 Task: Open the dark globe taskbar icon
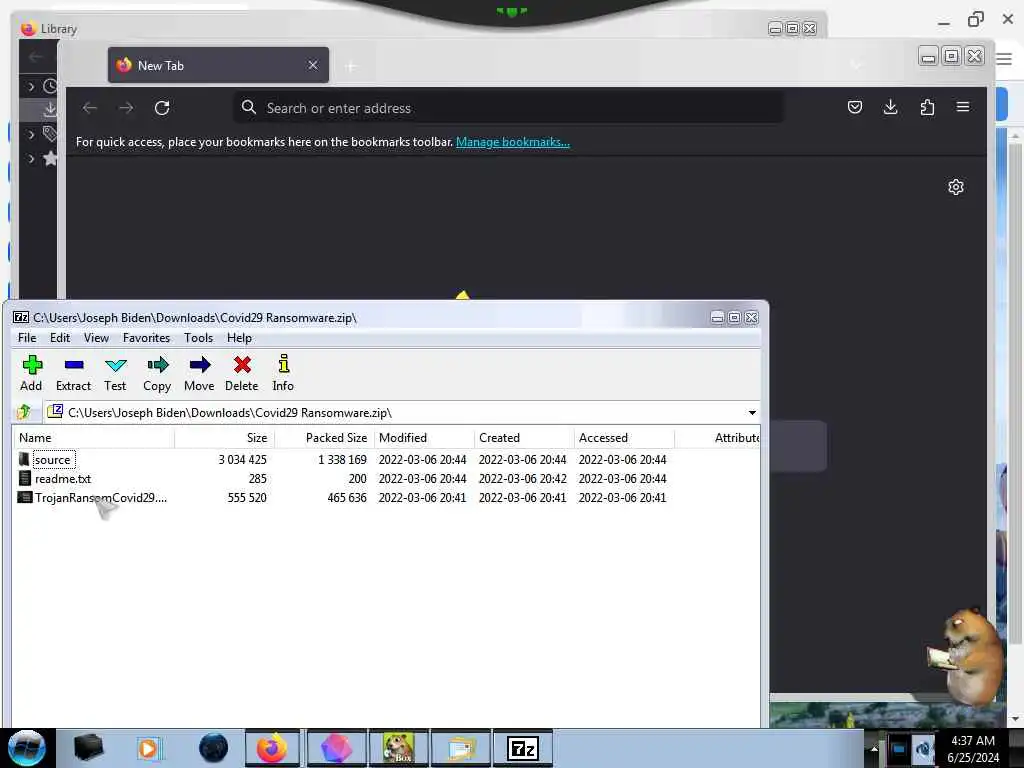click(x=213, y=748)
